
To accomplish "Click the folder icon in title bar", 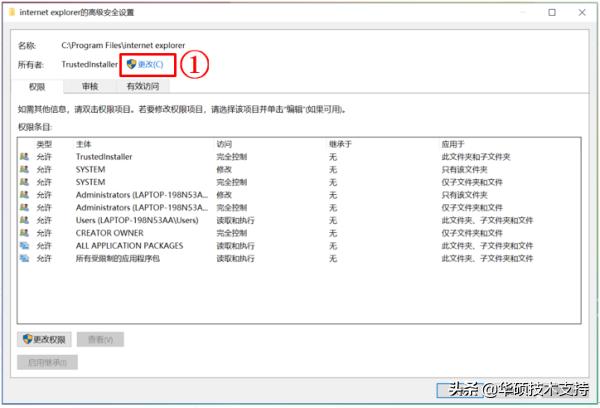I will pos(11,12).
